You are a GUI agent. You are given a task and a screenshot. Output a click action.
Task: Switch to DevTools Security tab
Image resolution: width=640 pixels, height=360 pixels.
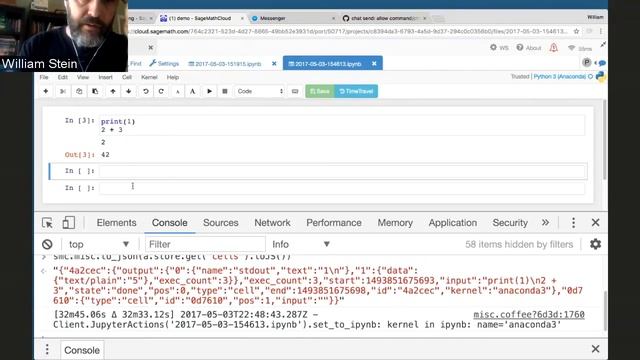point(510,223)
